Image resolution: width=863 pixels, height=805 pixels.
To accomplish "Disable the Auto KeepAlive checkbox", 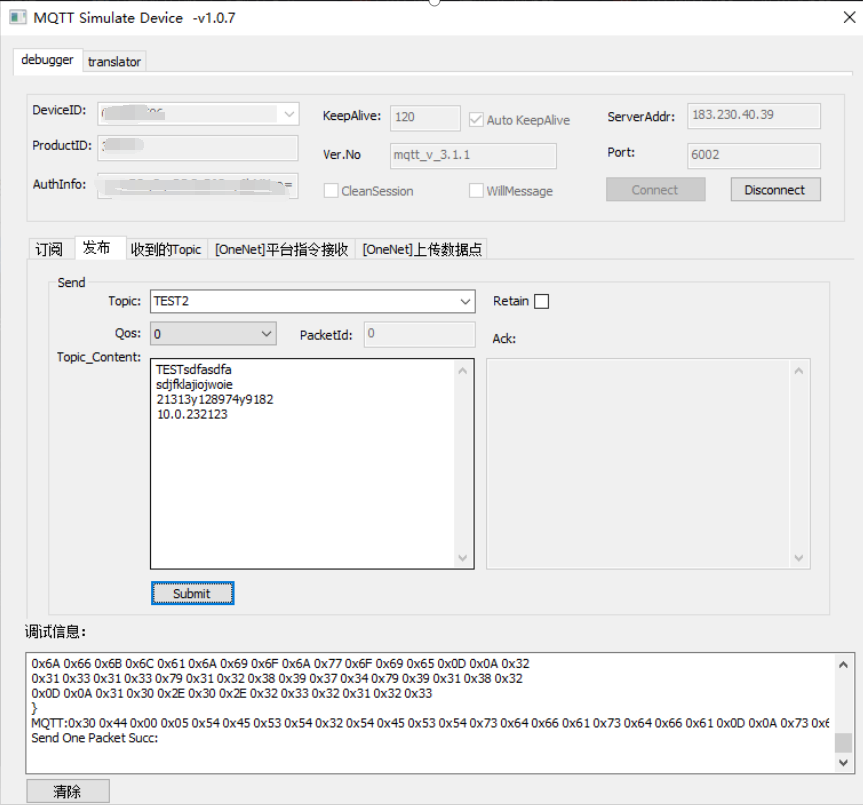I will pyautogui.click(x=476, y=119).
